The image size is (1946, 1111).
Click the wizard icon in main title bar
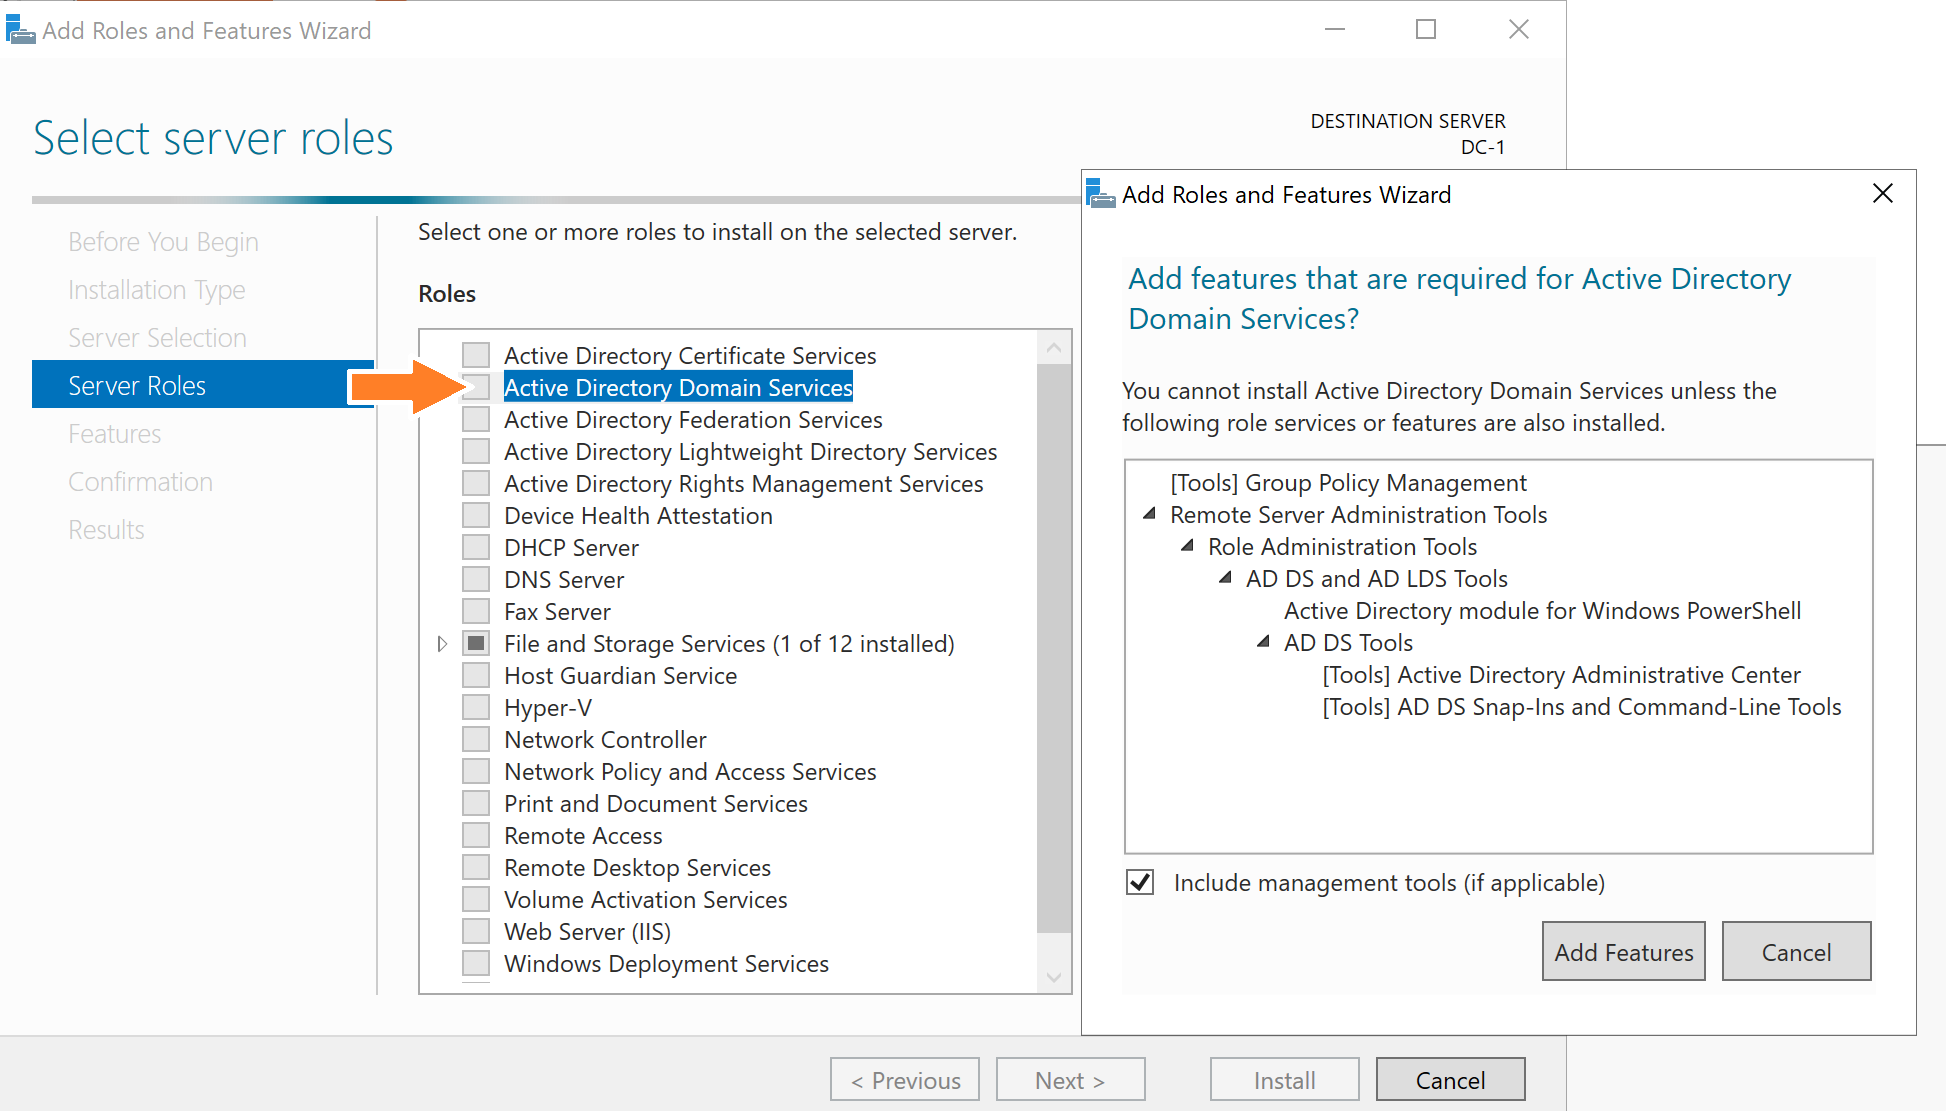click(20, 30)
